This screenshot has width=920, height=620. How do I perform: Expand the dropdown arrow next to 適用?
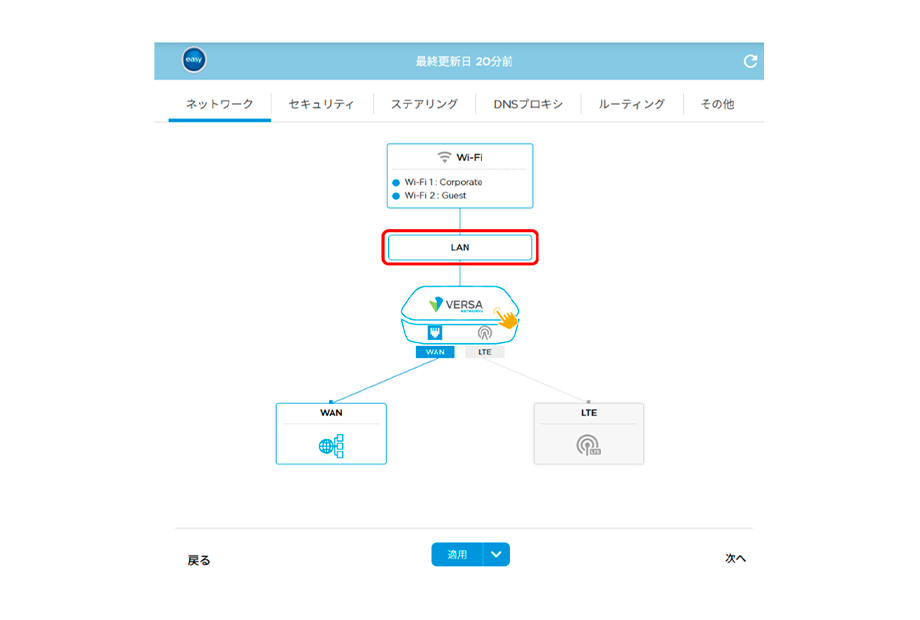tap(497, 555)
